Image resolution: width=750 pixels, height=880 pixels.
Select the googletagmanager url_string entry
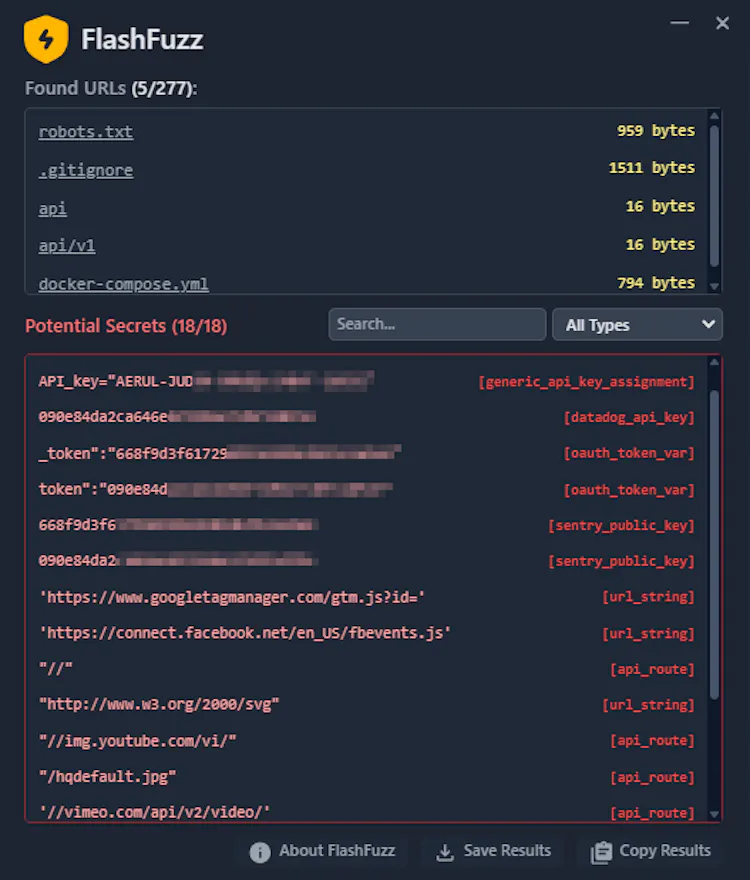(367, 597)
